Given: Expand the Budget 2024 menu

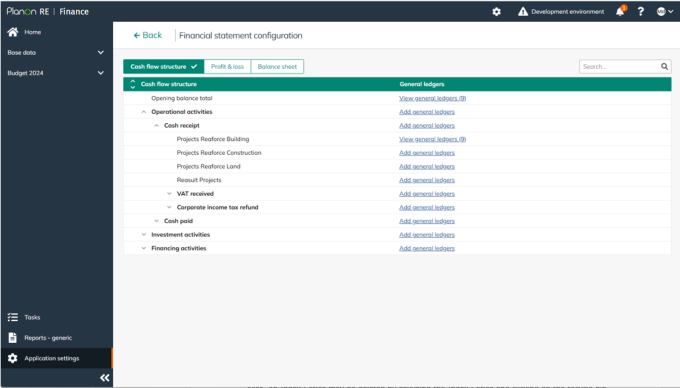Looking at the screenshot, I should tap(101, 73).
